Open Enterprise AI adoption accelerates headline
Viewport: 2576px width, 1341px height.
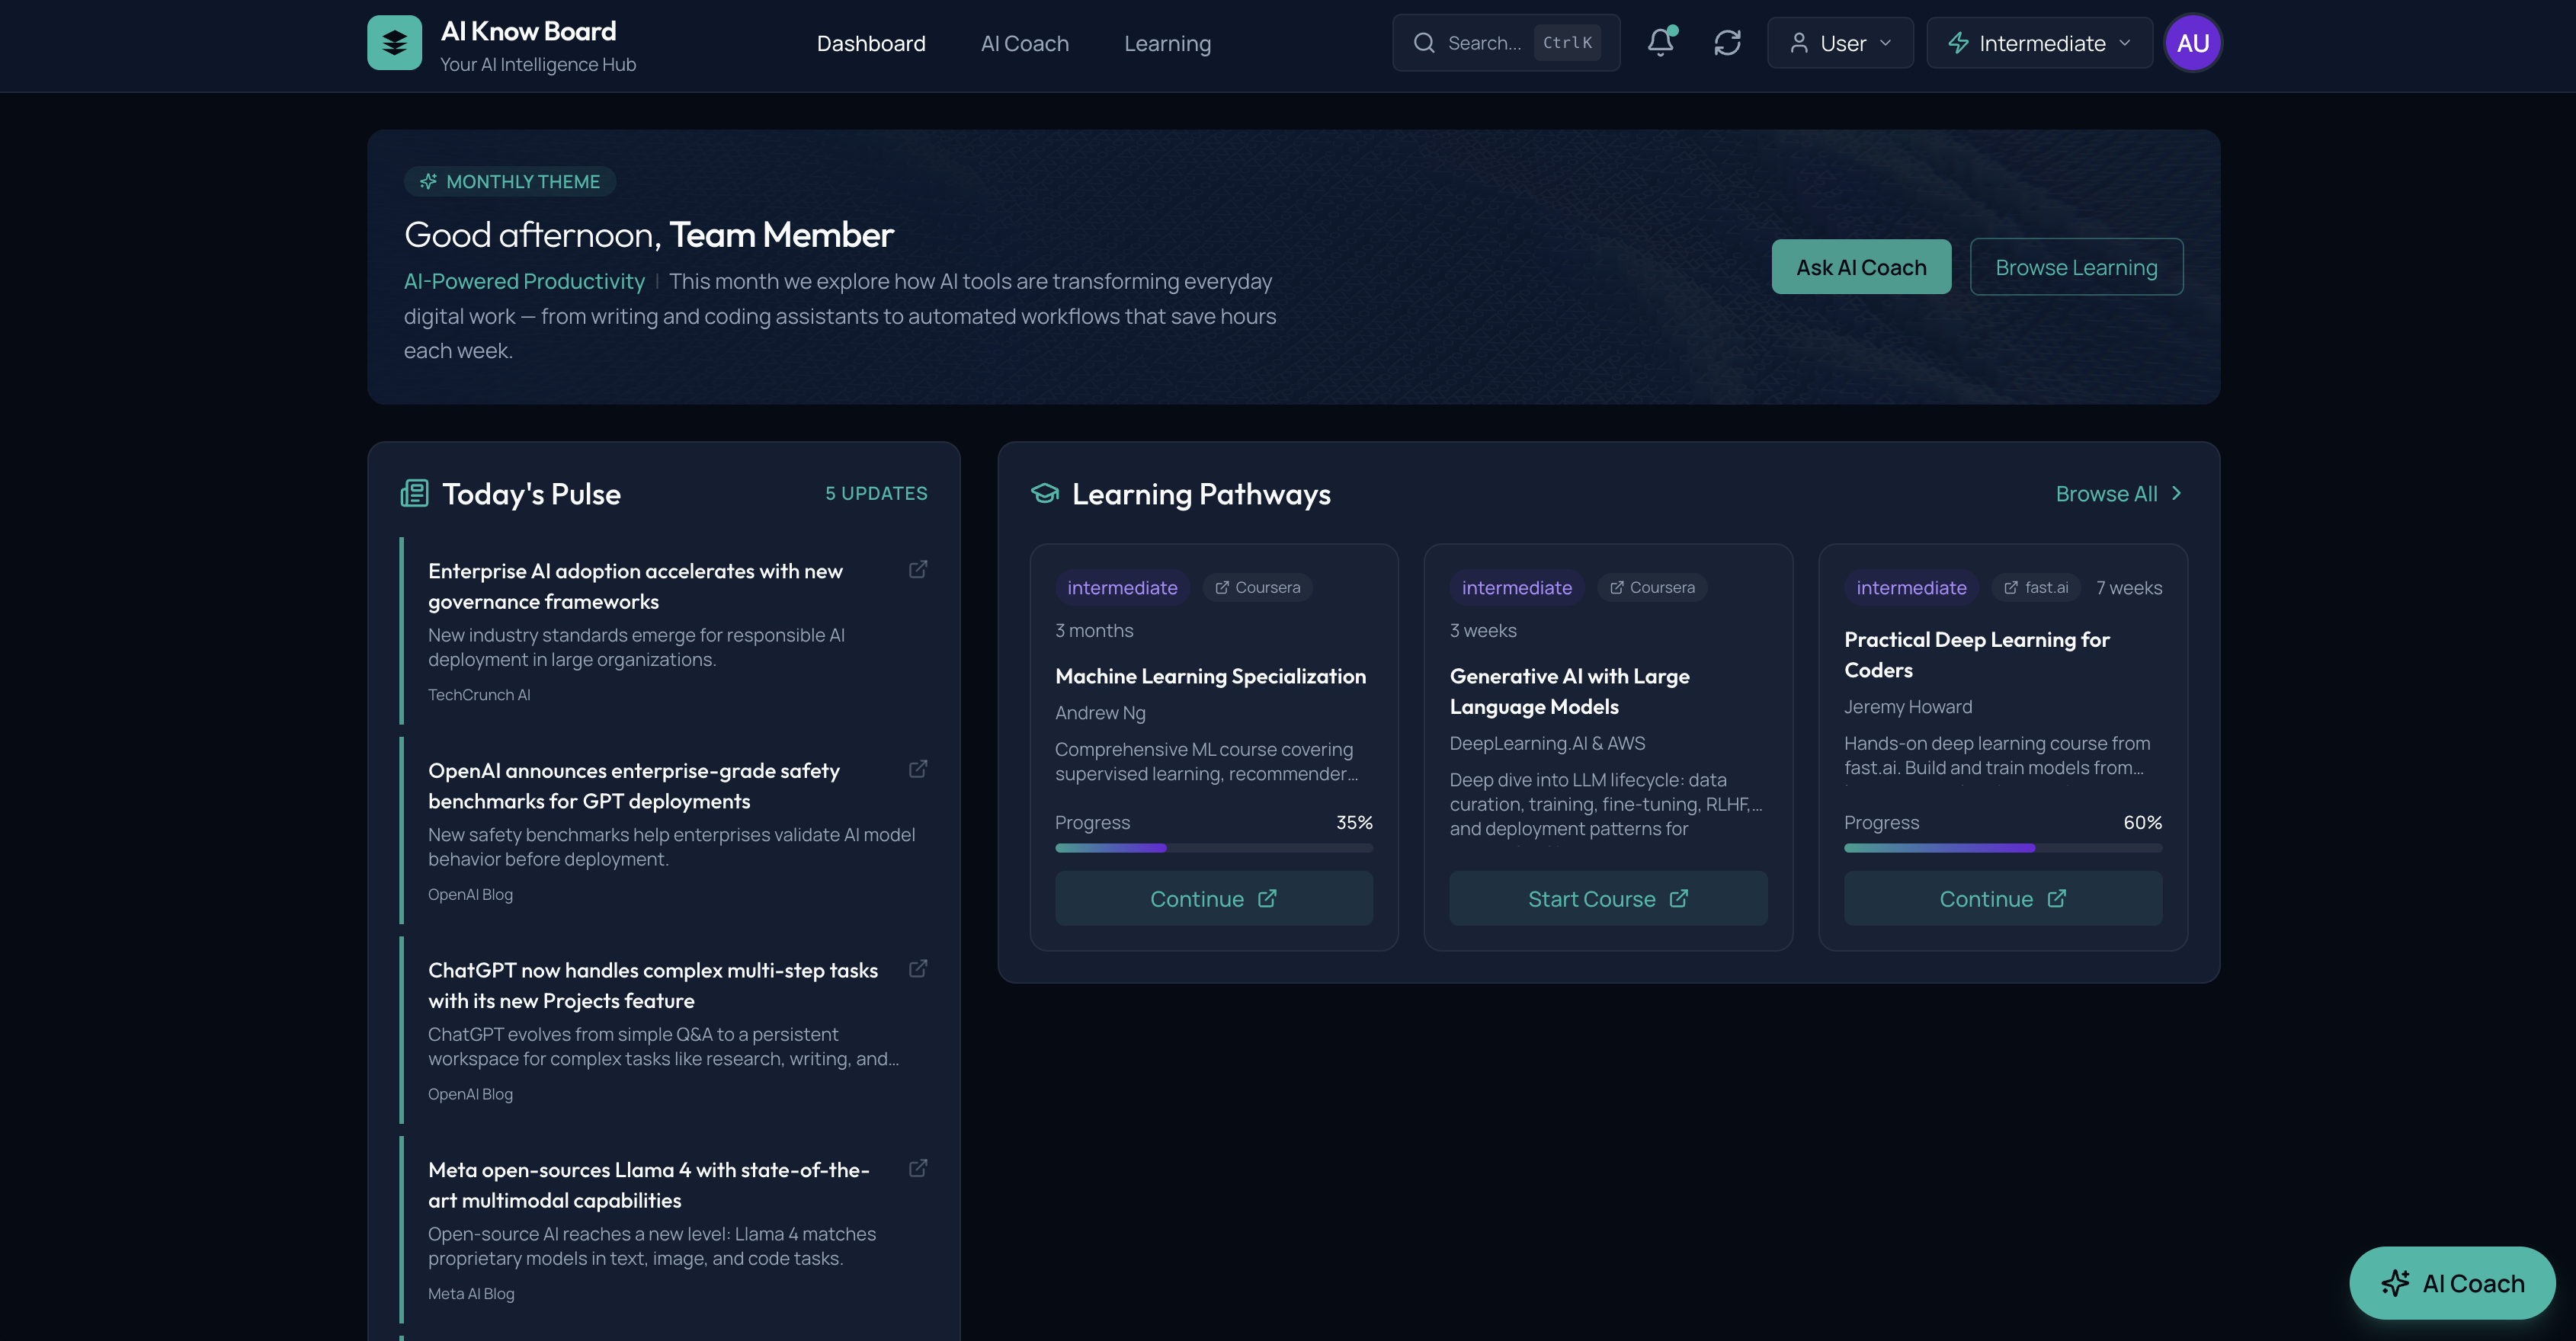pos(635,586)
